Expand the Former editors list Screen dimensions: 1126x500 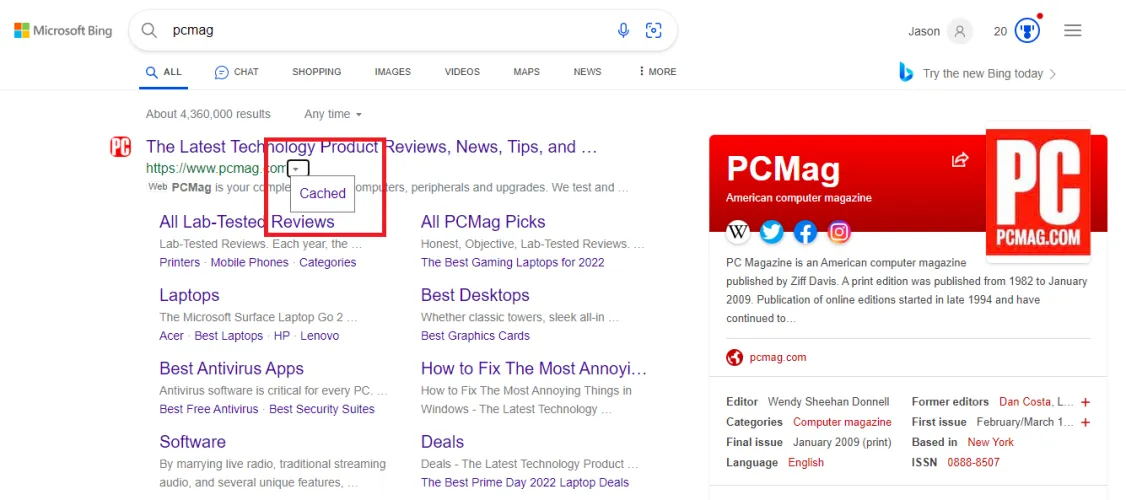point(1086,402)
